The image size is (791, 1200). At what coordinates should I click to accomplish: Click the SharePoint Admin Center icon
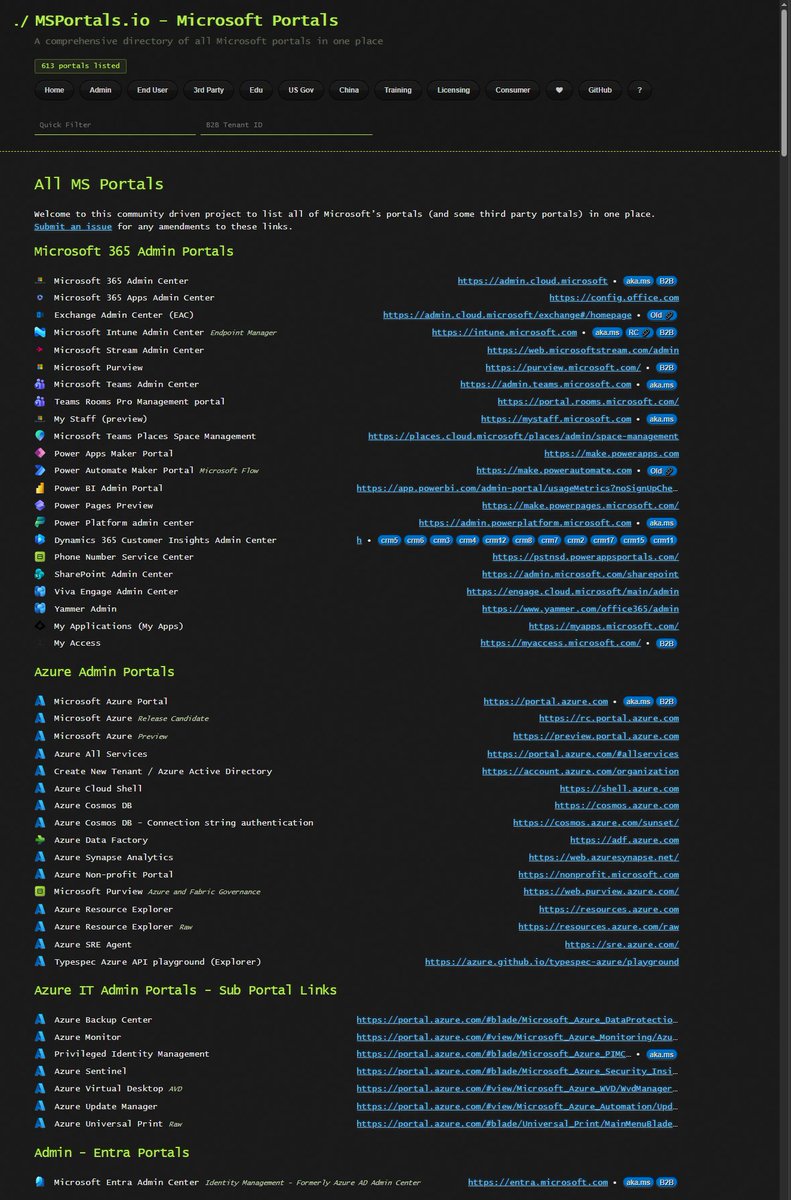click(x=40, y=574)
